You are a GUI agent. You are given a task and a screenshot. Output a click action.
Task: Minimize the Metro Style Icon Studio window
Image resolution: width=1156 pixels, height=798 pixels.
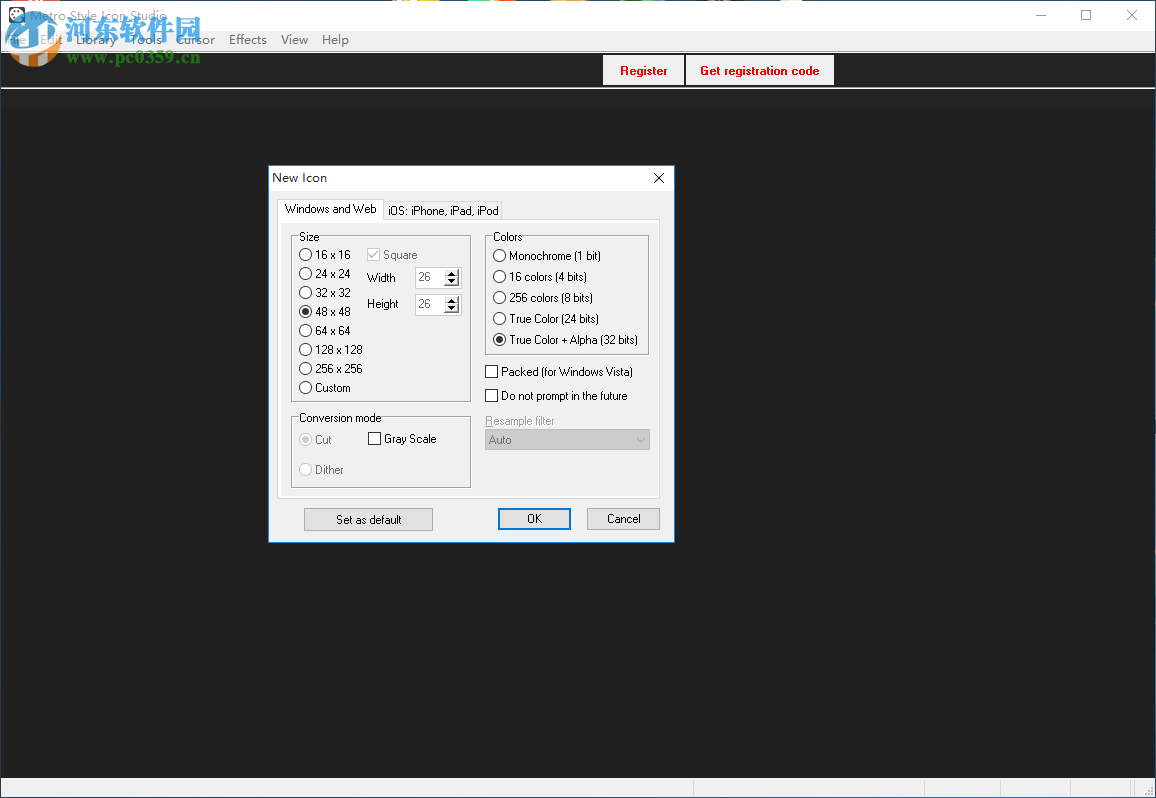tap(1041, 15)
